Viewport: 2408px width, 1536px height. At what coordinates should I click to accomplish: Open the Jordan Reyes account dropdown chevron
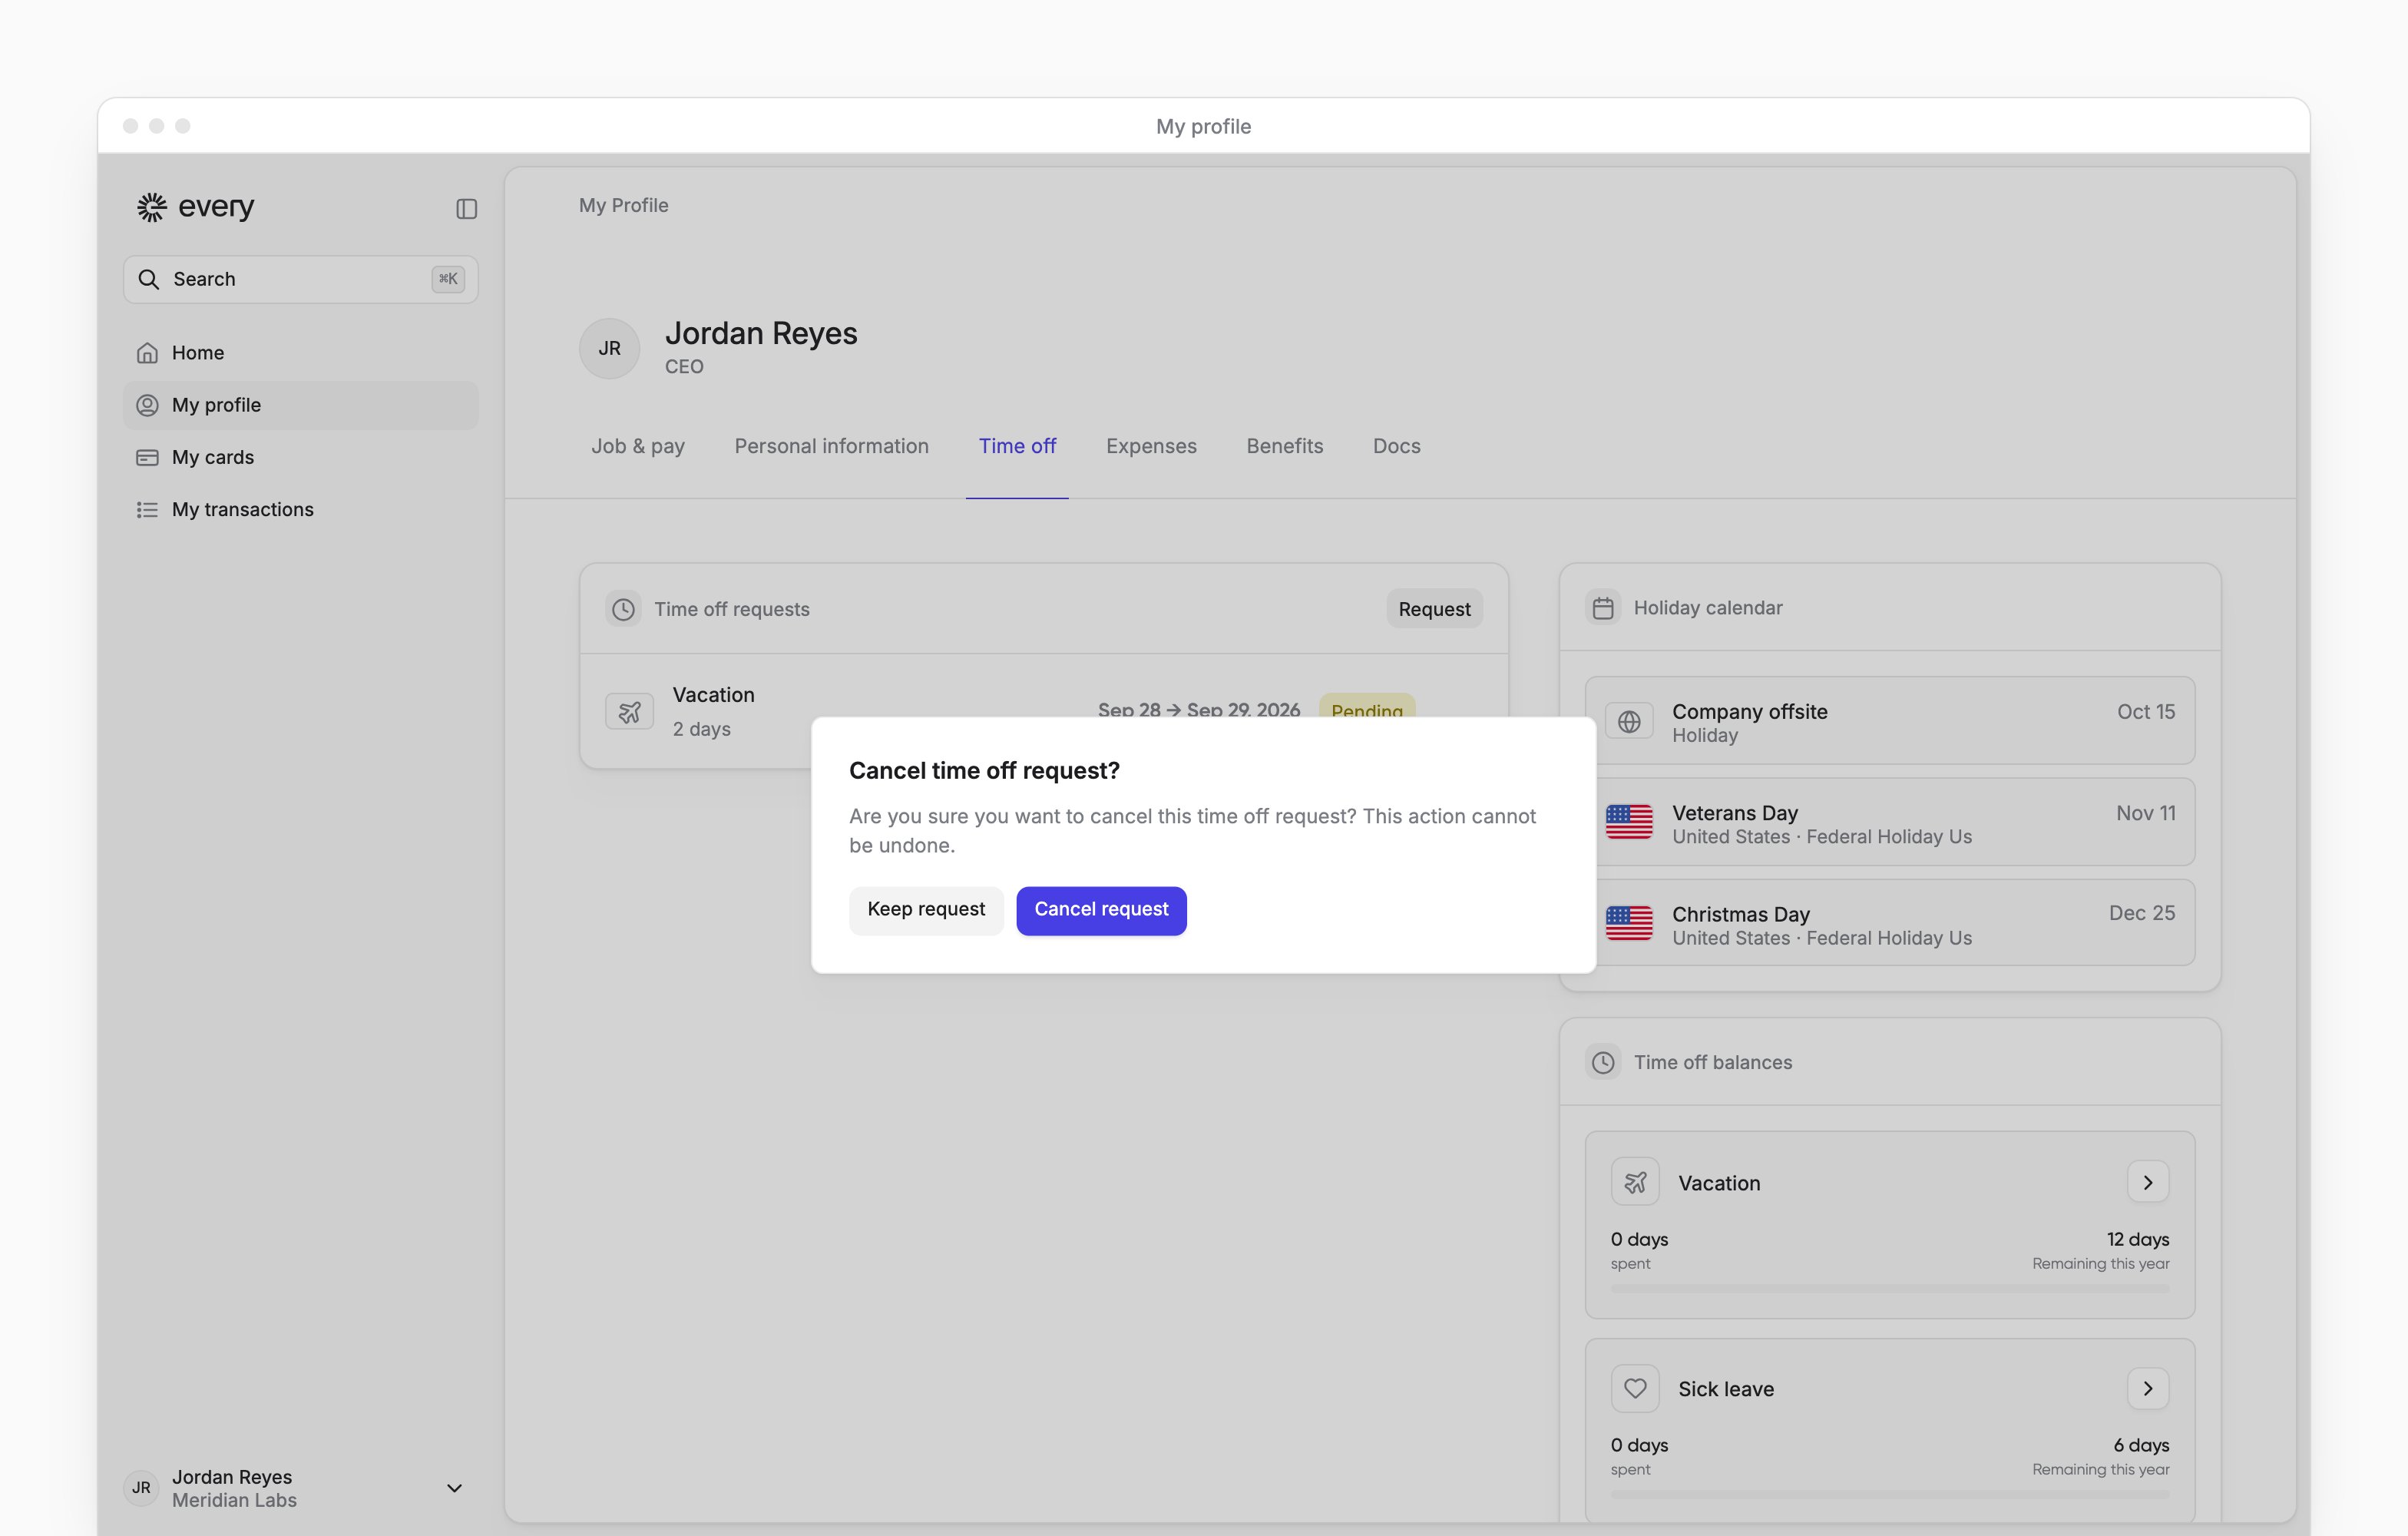tap(454, 1488)
